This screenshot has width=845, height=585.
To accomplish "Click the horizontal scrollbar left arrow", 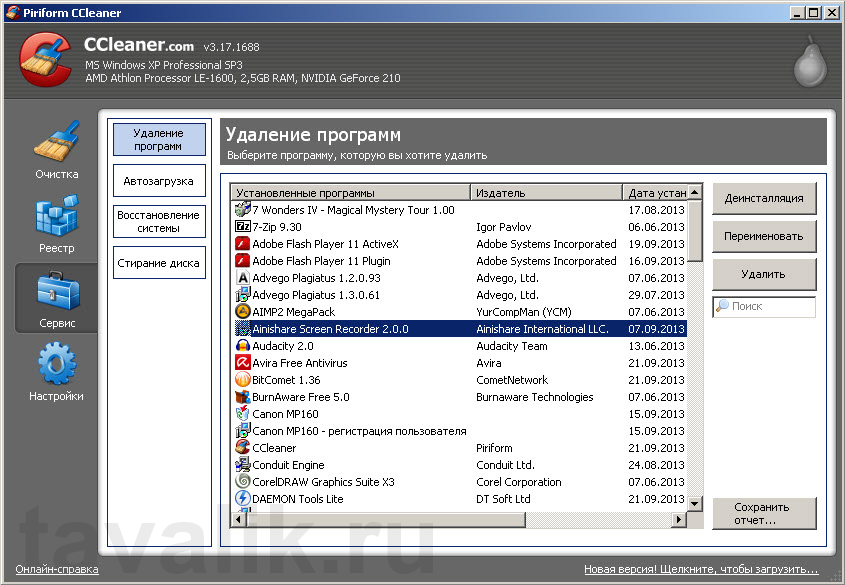I will (x=239, y=519).
